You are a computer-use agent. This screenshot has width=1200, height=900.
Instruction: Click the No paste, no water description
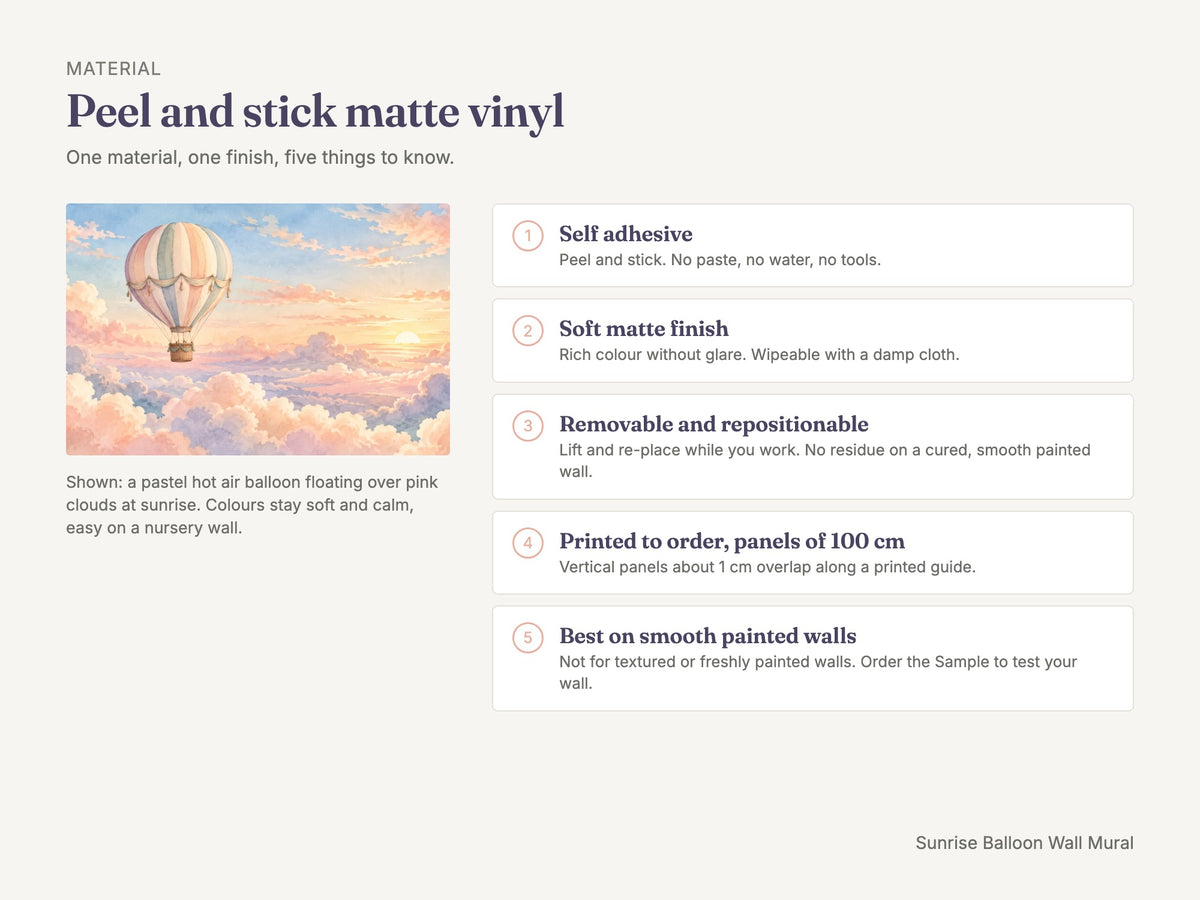coord(720,260)
